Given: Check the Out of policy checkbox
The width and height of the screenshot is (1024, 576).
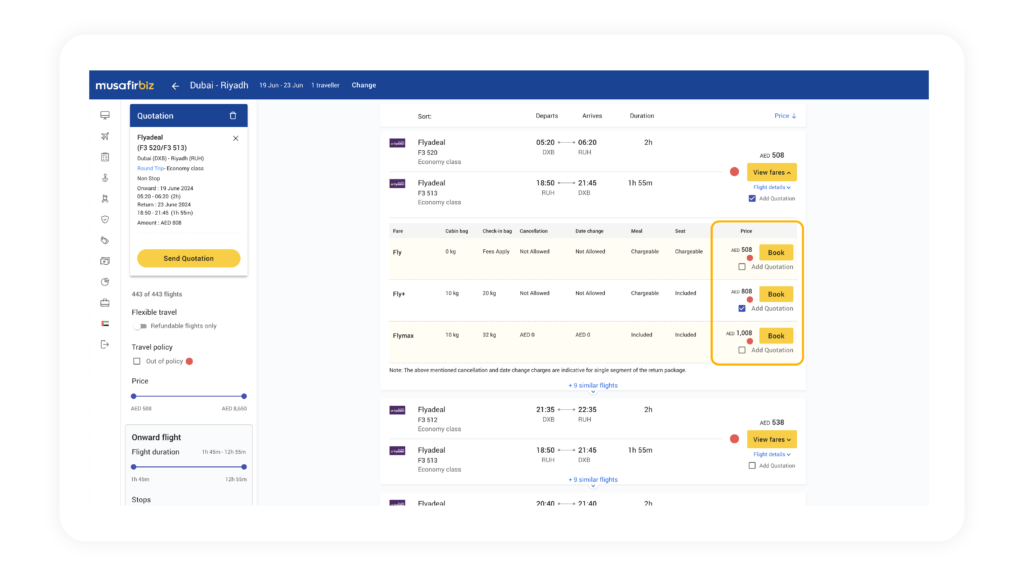Looking at the screenshot, I should pos(136,361).
